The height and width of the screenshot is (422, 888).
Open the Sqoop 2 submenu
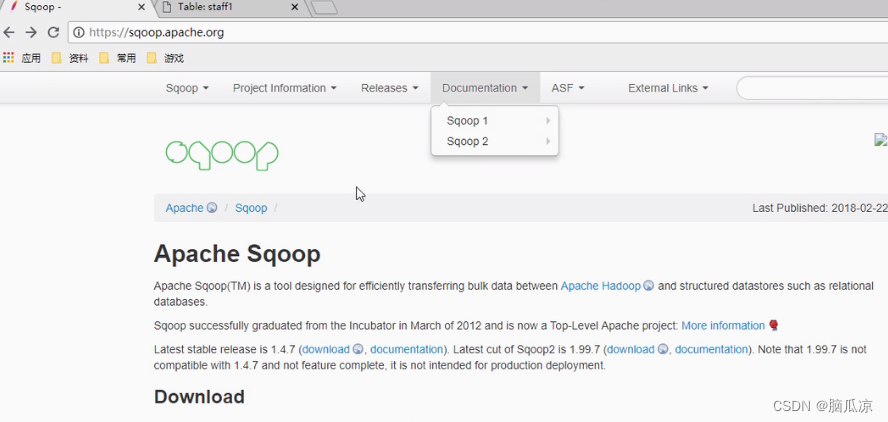click(x=495, y=141)
